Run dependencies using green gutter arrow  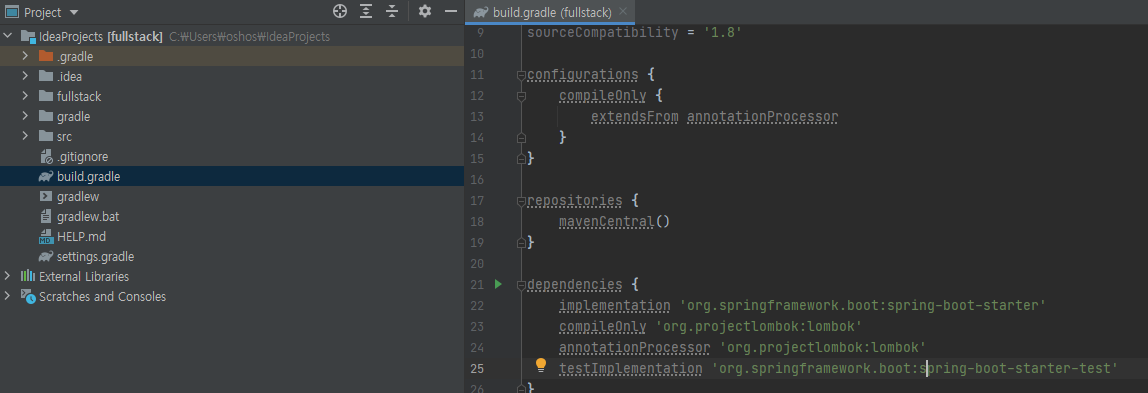tap(498, 284)
